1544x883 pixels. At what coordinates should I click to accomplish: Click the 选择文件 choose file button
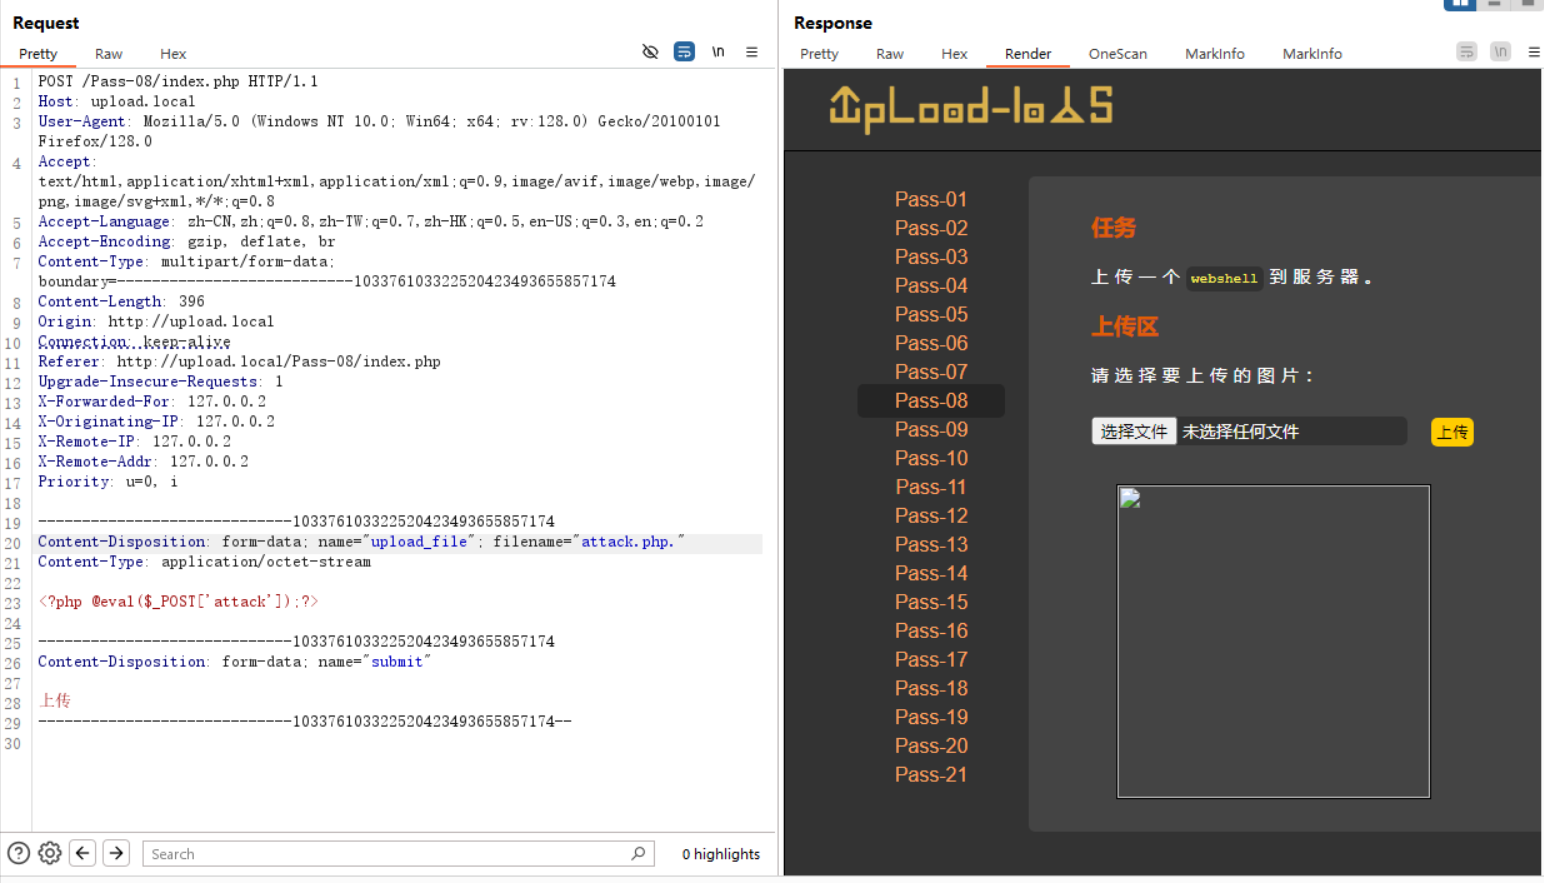(x=1133, y=431)
